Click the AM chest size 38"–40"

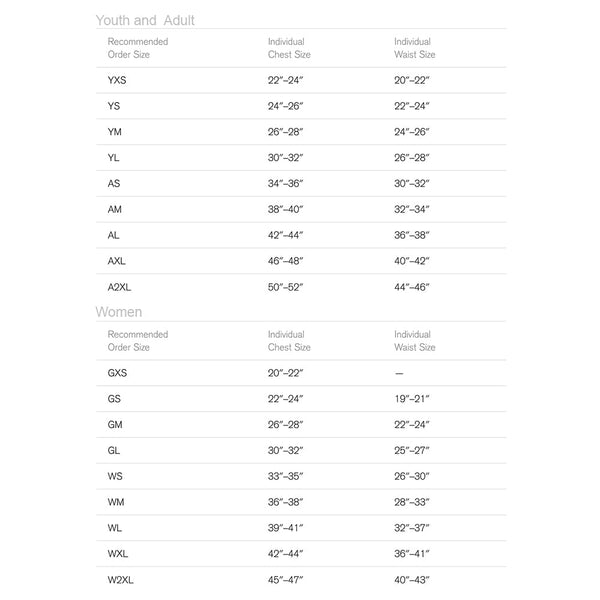[285, 209]
